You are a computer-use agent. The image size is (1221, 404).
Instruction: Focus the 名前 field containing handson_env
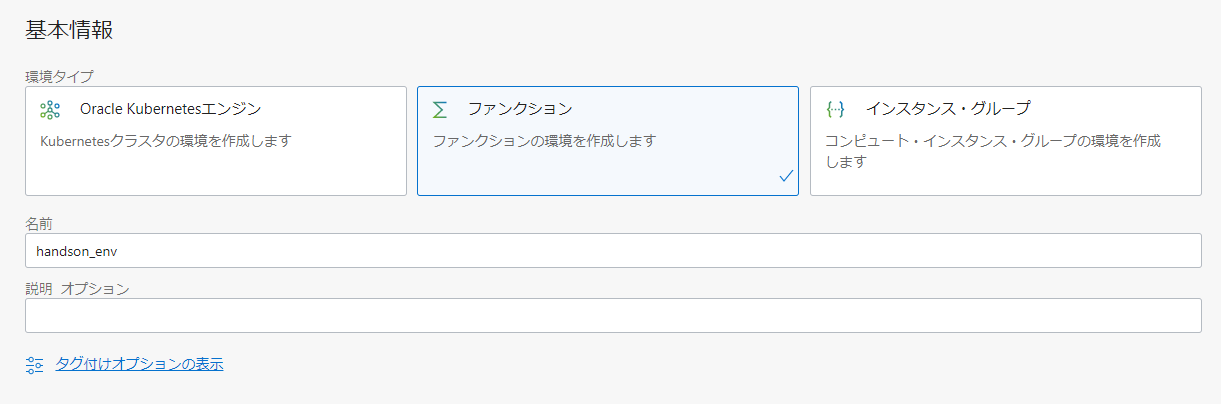(613, 251)
